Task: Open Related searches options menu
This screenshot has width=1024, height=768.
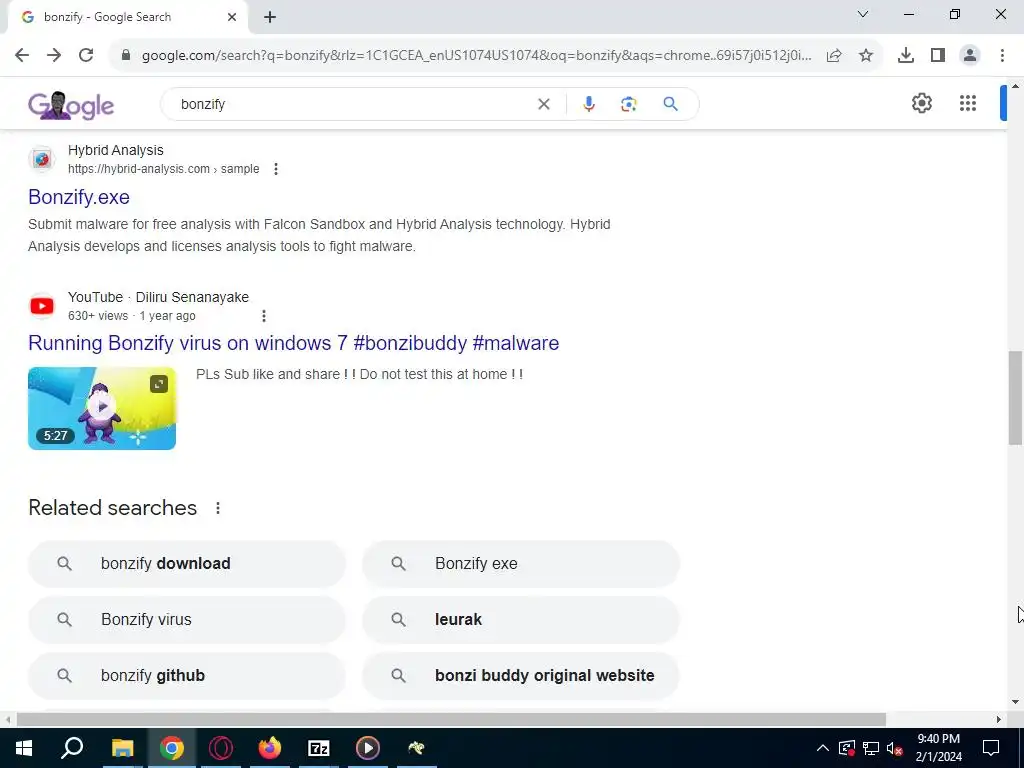Action: click(217, 508)
